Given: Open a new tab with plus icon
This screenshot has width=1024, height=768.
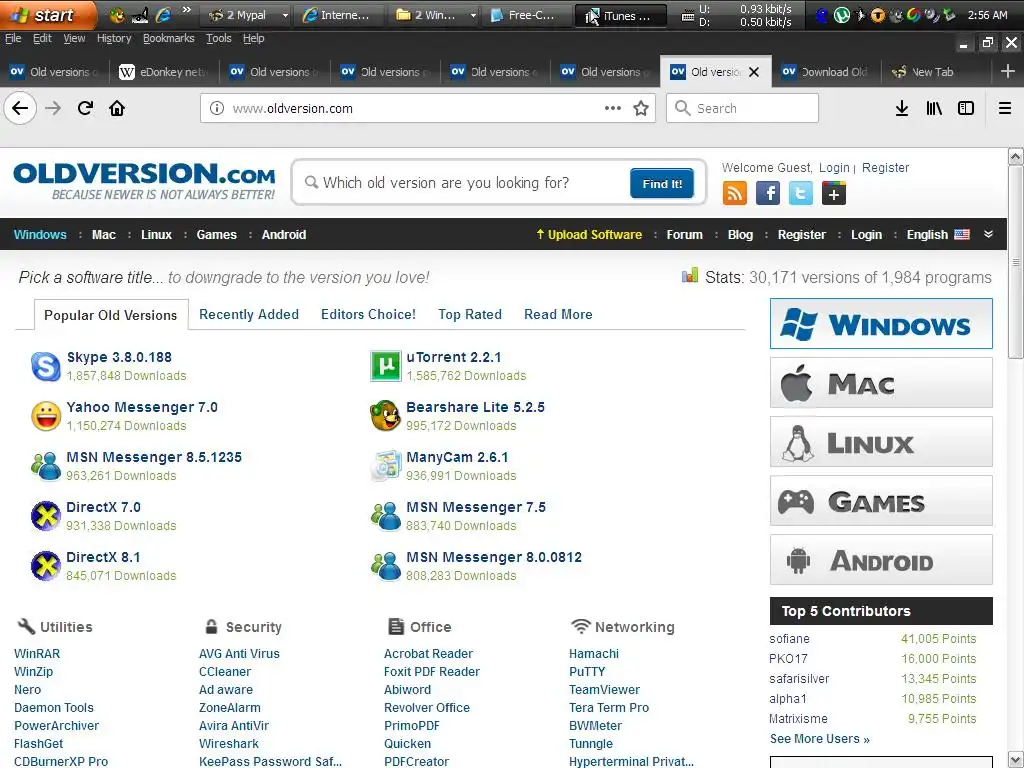Looking at the screenshot, I should (1008, 71).
